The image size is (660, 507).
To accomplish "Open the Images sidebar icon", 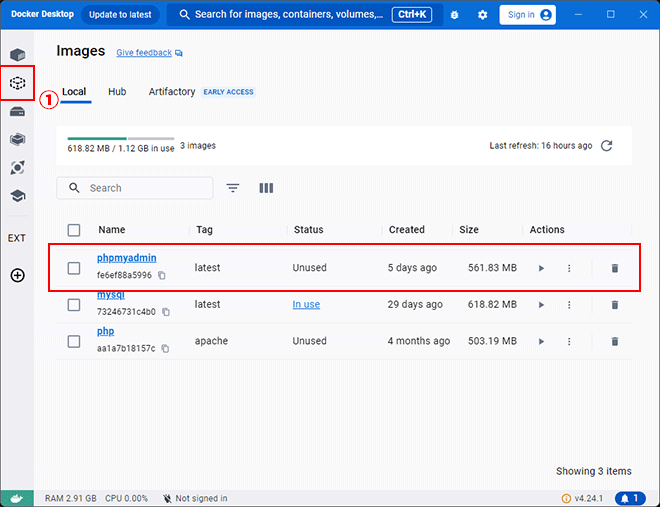I will (17, 83).
